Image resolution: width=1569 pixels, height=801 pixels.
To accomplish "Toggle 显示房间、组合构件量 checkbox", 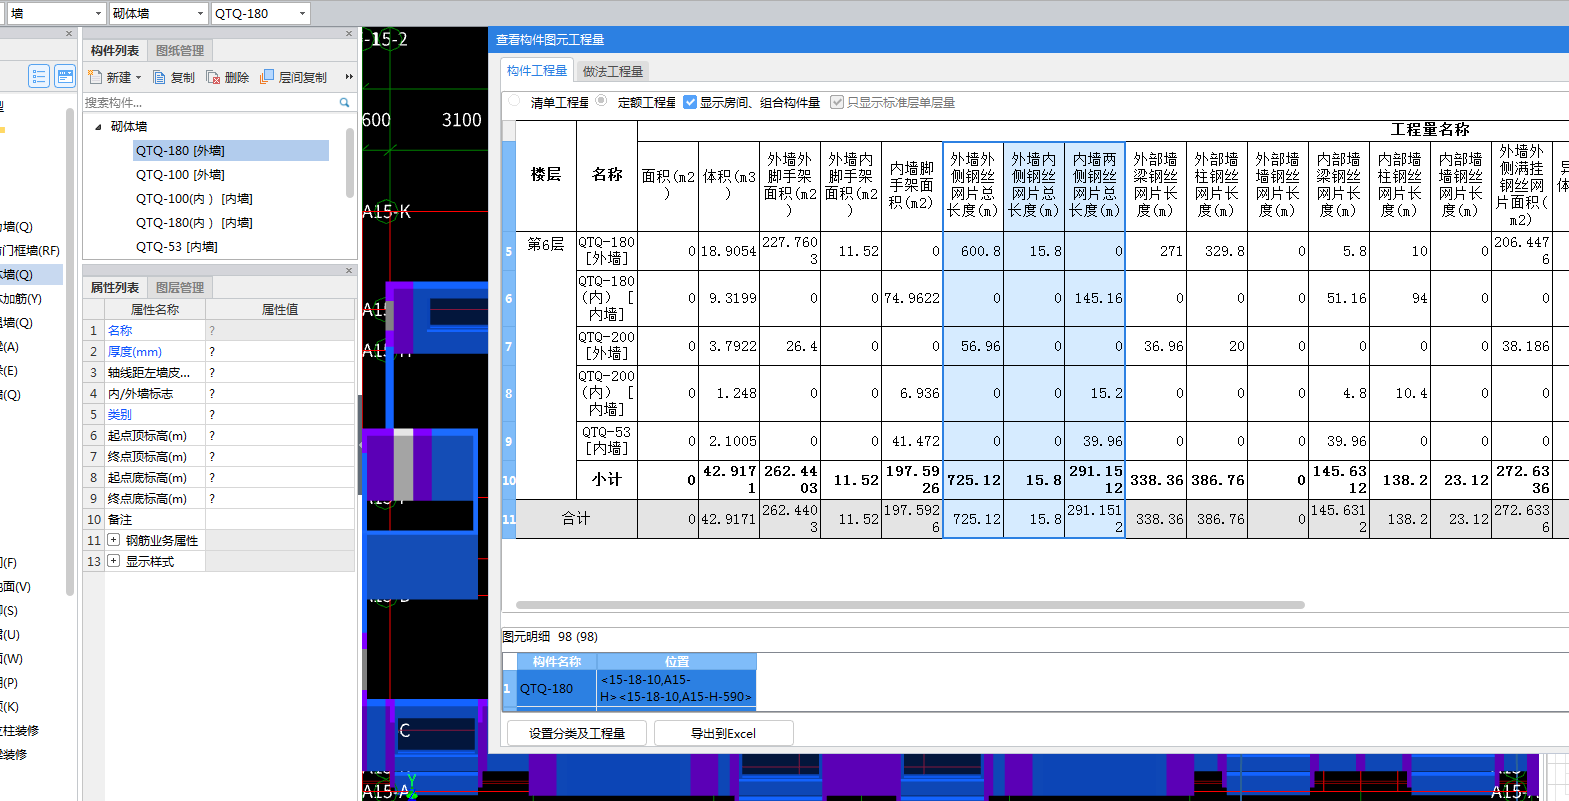I will point(690,102).
